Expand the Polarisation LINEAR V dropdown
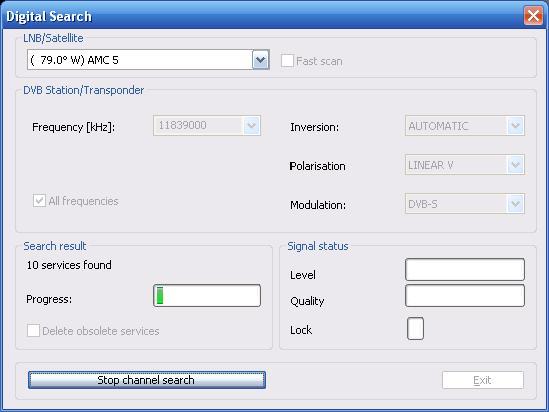This screenshot has width=549, height=412. 515,165
